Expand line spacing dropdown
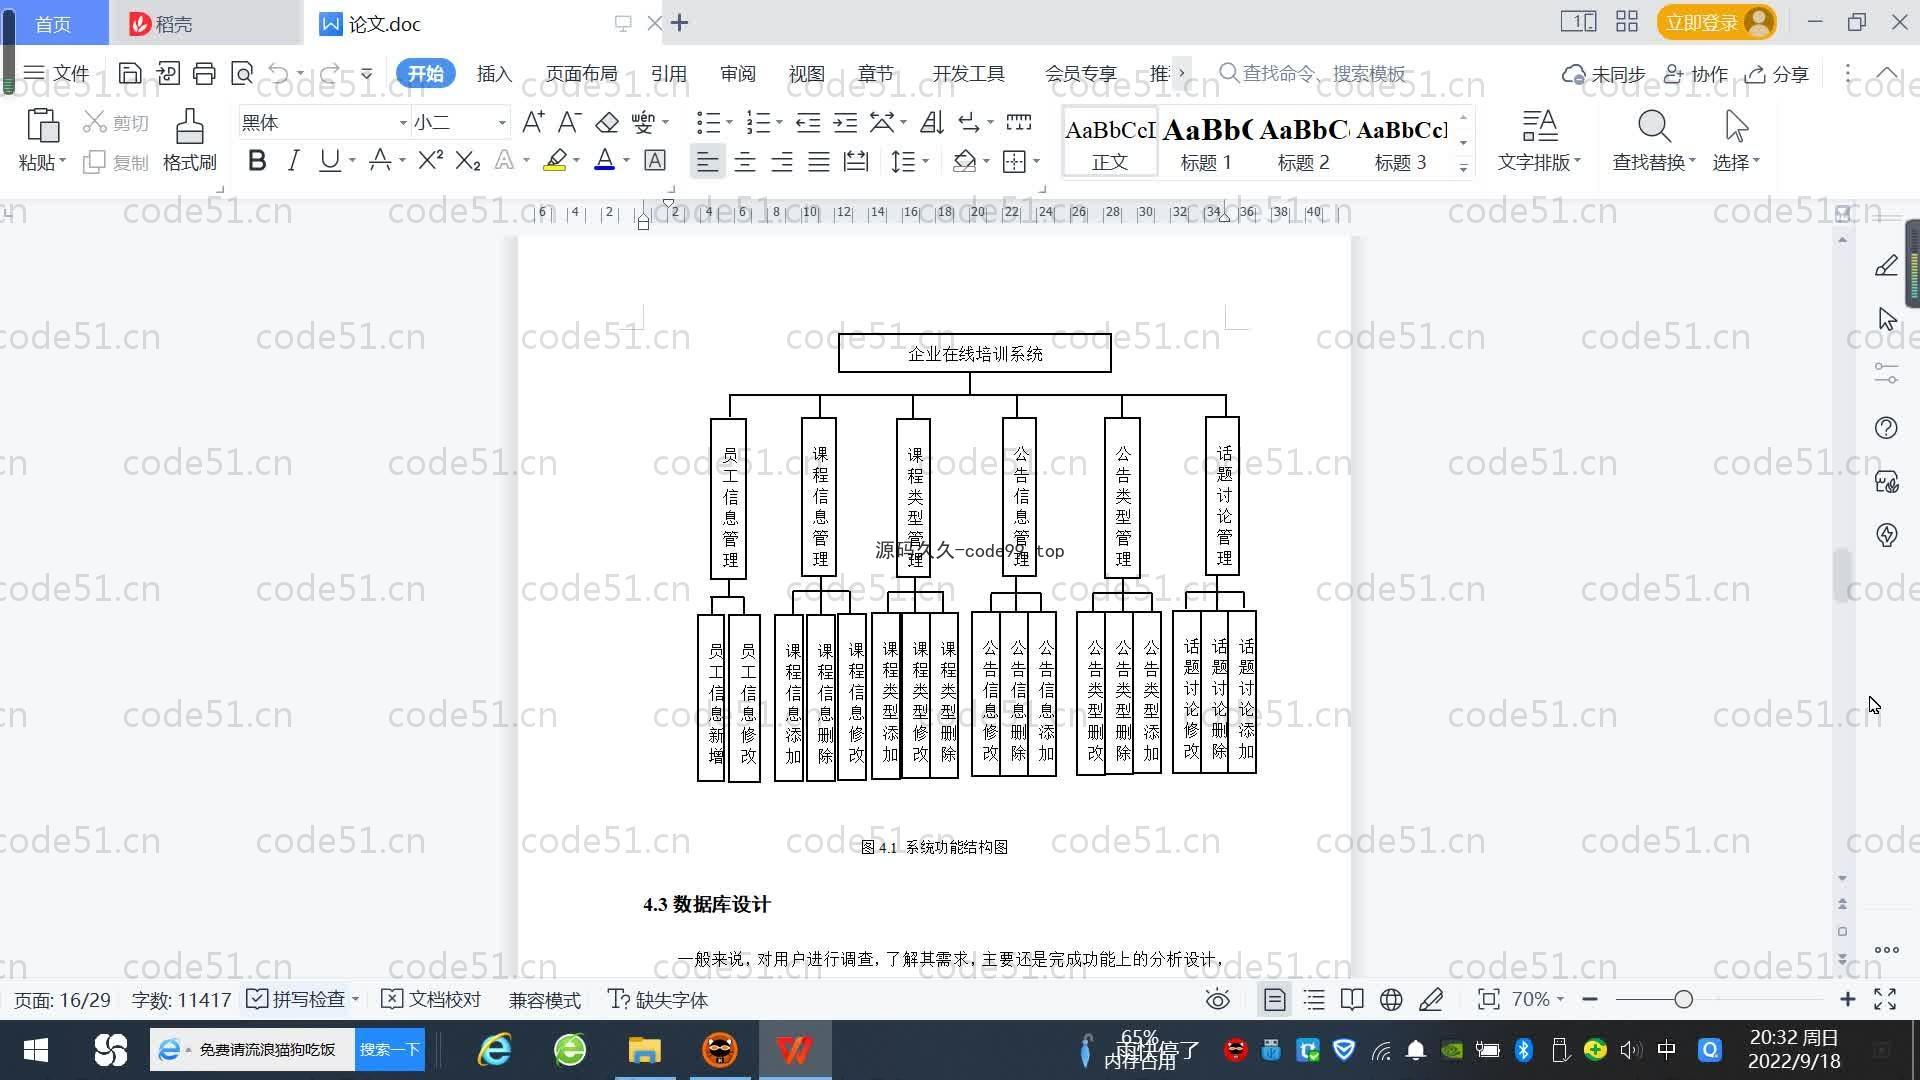This screenshot has height=1080, width=1920. (x=926, y=161)
